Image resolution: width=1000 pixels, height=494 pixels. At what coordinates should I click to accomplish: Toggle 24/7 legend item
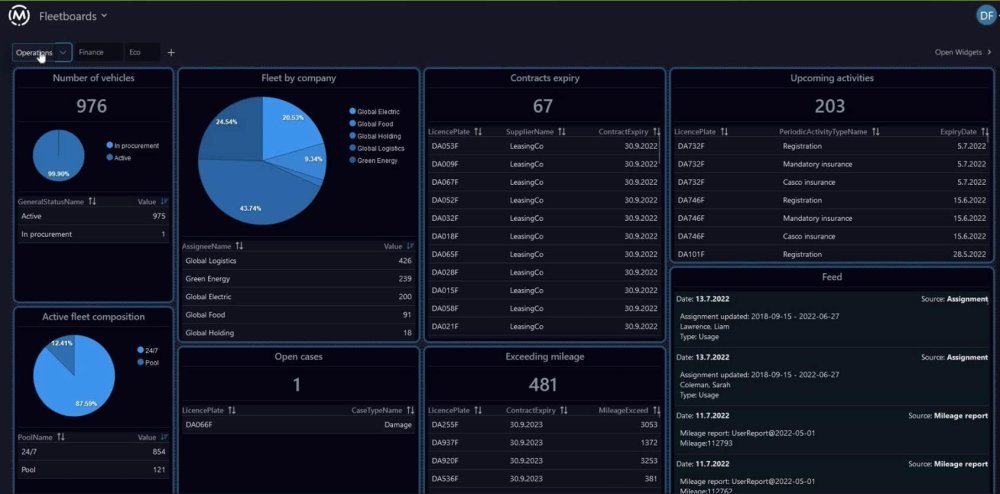pyautogui.click(x=147, y=350)
